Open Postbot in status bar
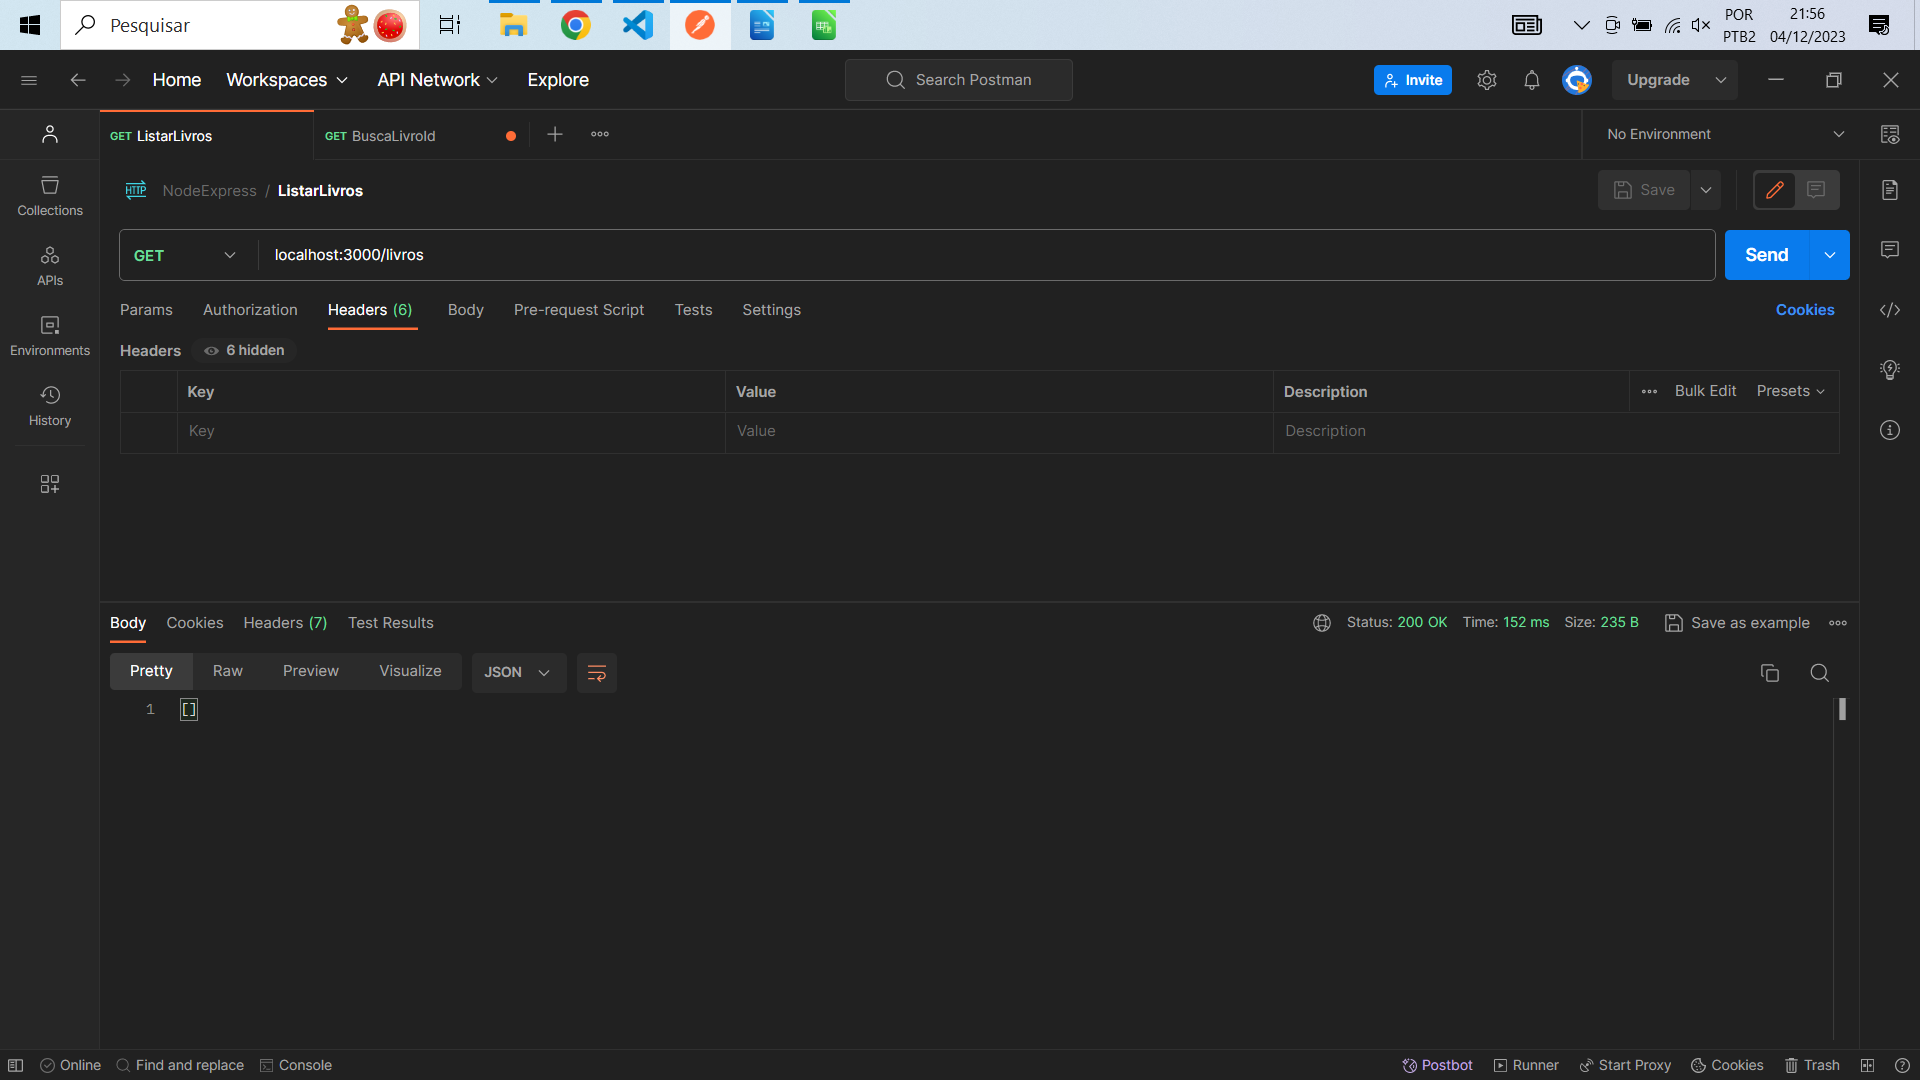Image resolution: width=1920 pixels, height=1080 pixels. tap(1437, 1065)
